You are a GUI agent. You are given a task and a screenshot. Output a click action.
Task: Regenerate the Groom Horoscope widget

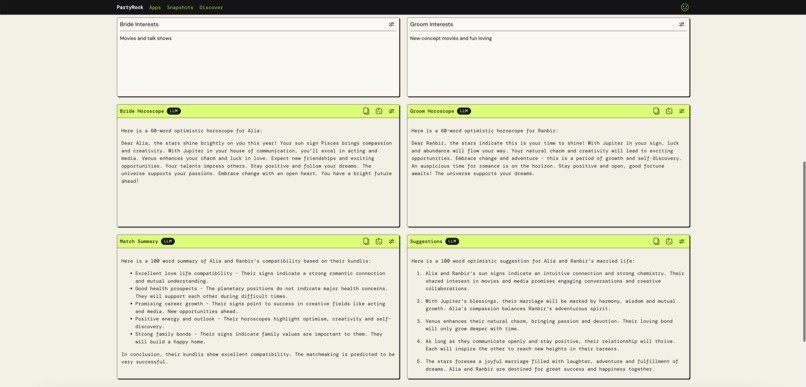(x=669, y=111)
